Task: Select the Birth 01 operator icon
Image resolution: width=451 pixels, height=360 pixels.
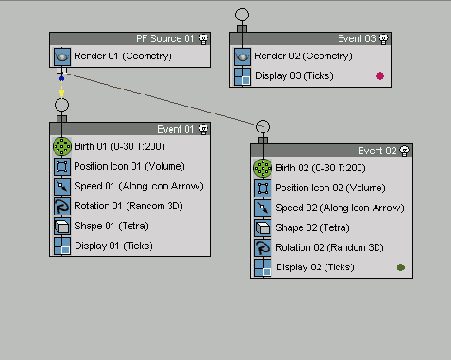Action: coord(62,146)
